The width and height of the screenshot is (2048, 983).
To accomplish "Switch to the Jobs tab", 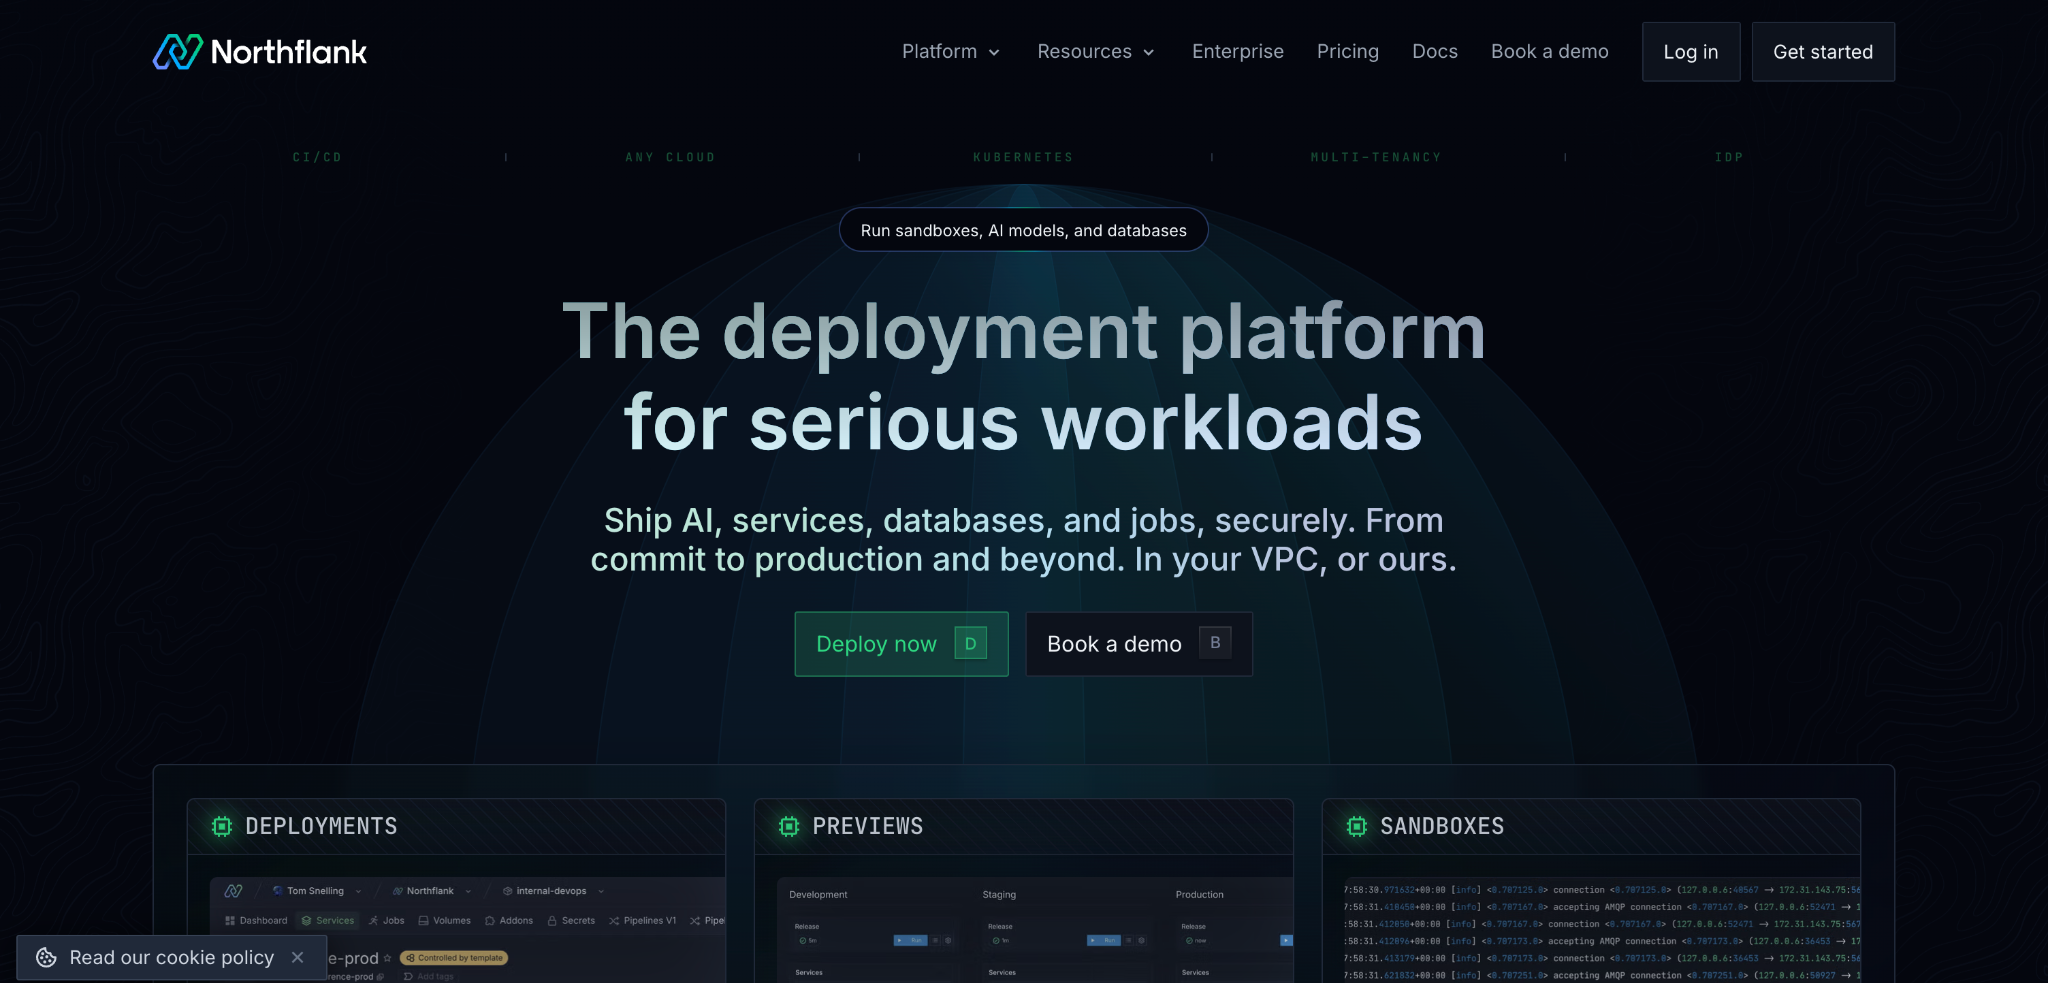I will pyautogui.click(x=387, y=921).
